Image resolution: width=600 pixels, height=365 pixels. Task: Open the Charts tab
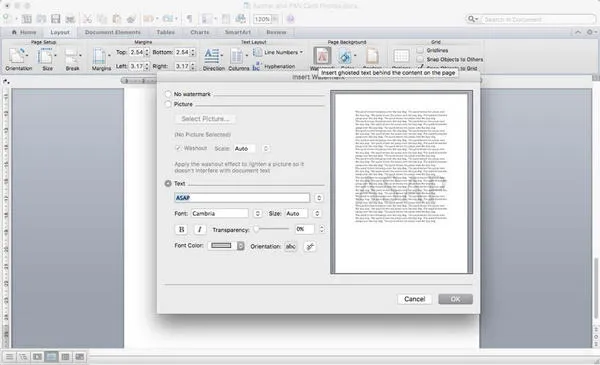click(x=200, y=32)
